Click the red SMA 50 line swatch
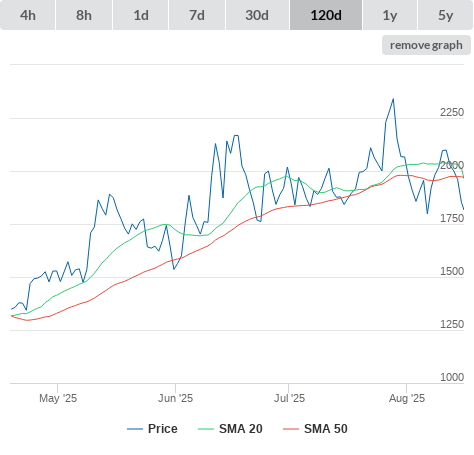This screenshot has width=474, height=455. pos(291,429)
